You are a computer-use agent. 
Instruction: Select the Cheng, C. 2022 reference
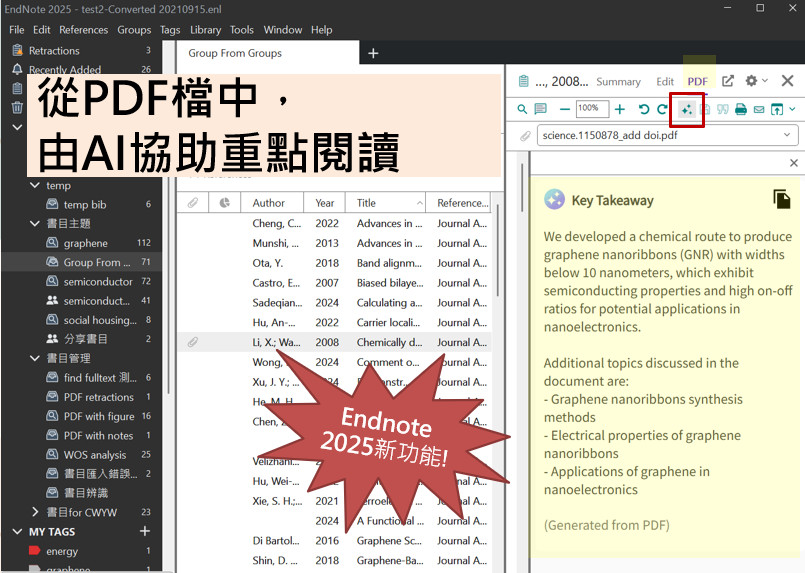[334, 223]
